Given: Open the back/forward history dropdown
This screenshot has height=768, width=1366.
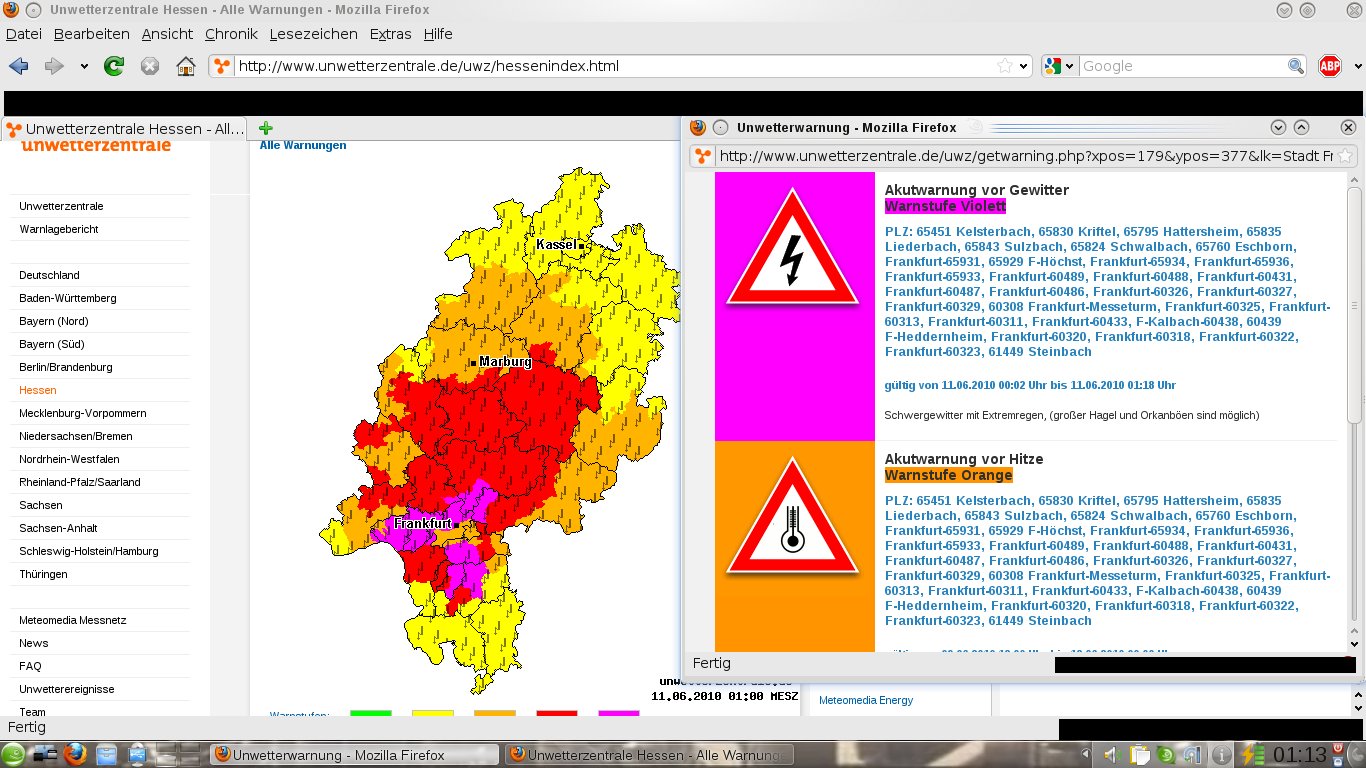Looking at the screenshot, I should pos(84,67).
